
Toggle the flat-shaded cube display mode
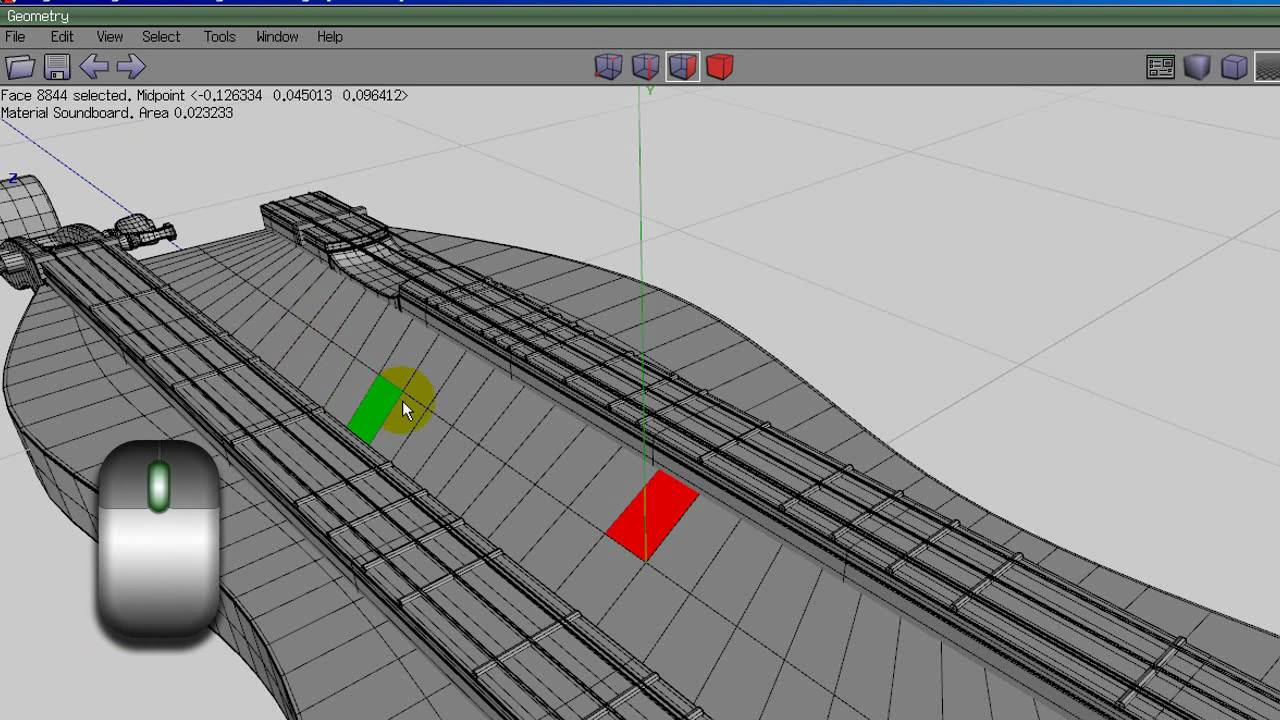click(x=1232, y=67)
